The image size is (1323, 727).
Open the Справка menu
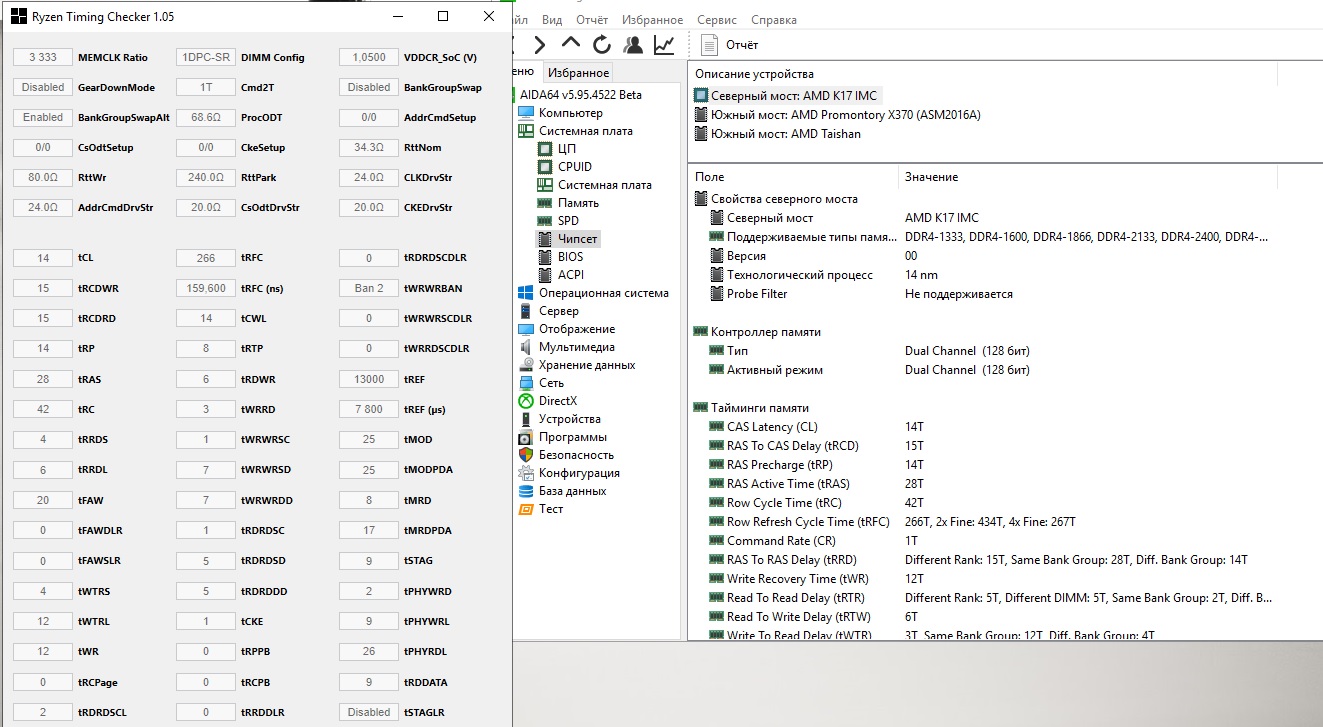point(774,20)
